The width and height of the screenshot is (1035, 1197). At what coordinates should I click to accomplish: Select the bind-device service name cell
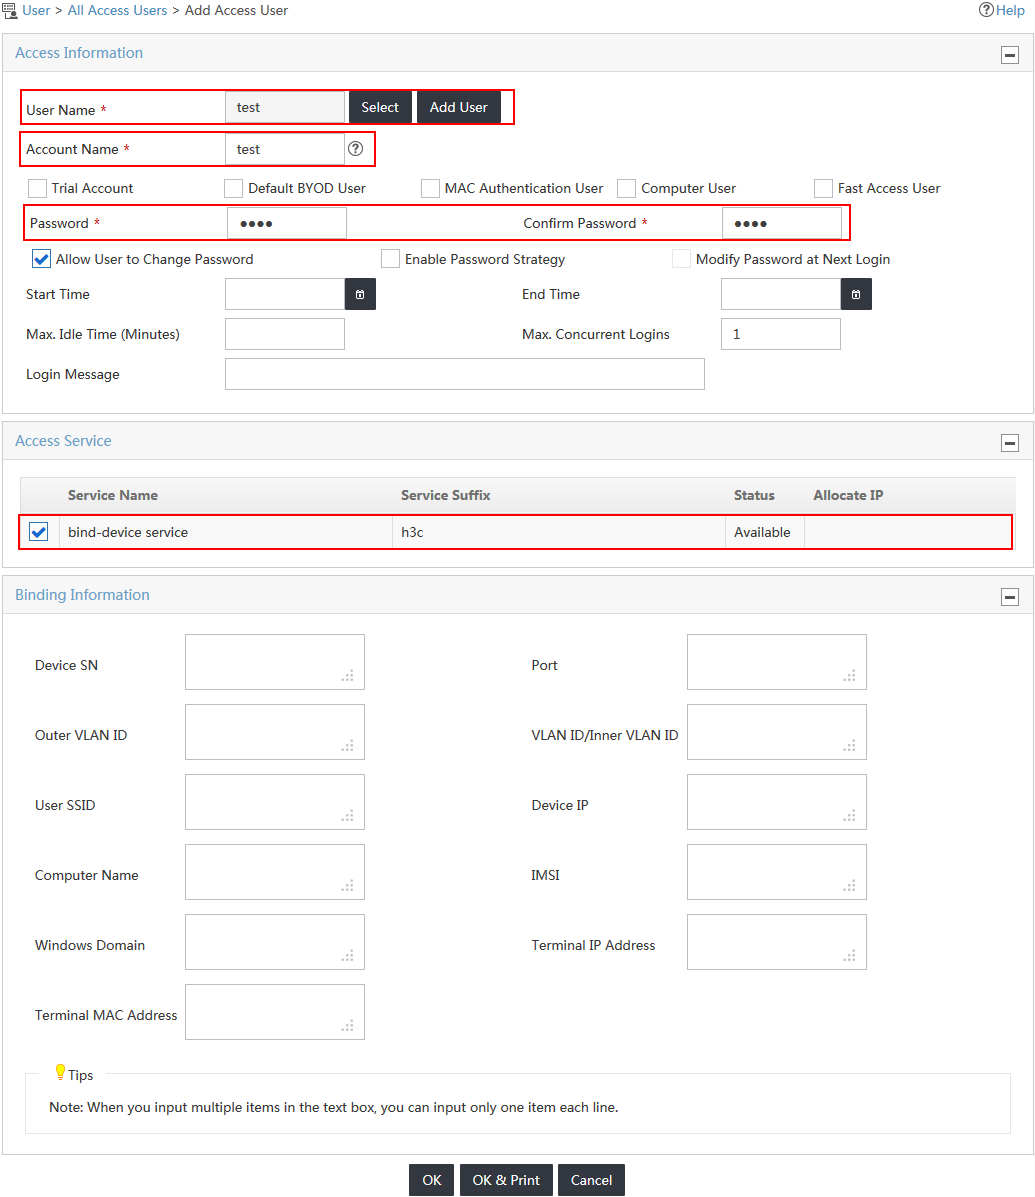click(x=226, y=532)
